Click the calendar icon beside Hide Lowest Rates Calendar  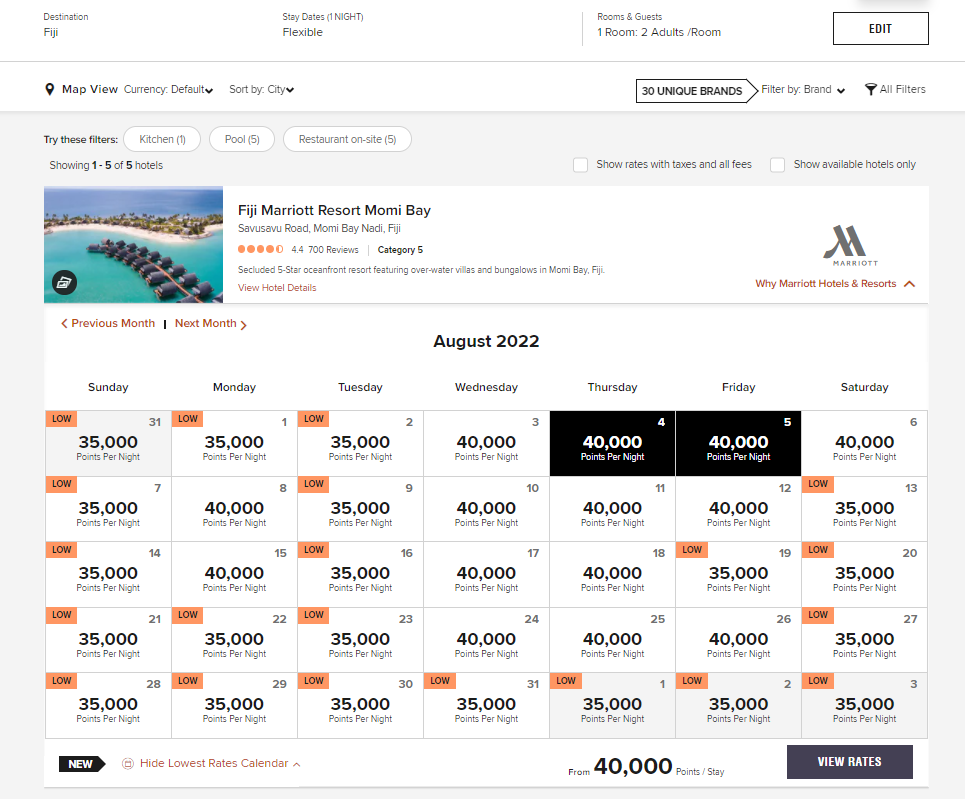(x=128, y=763)
